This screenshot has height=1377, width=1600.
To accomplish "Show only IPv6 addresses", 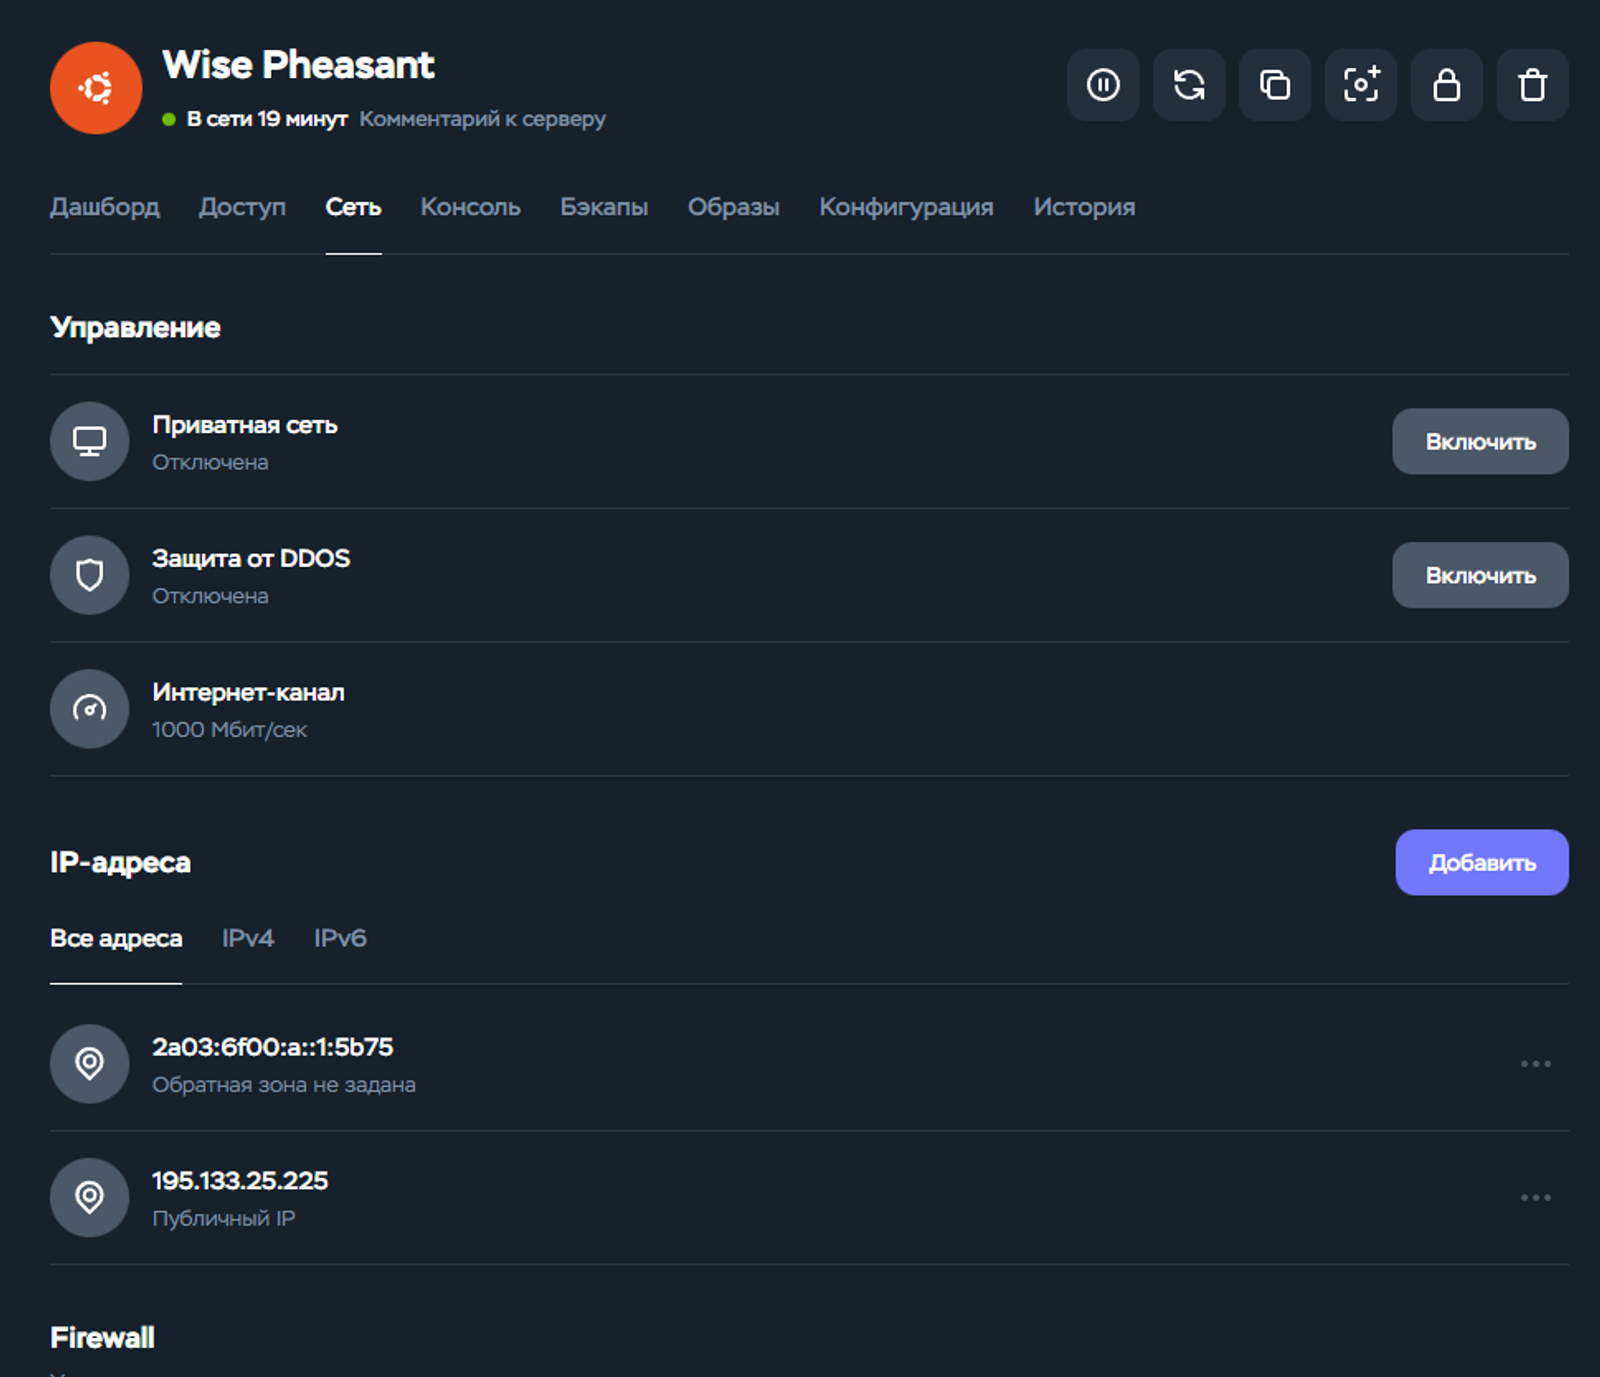I will click(x=340, y=938).
